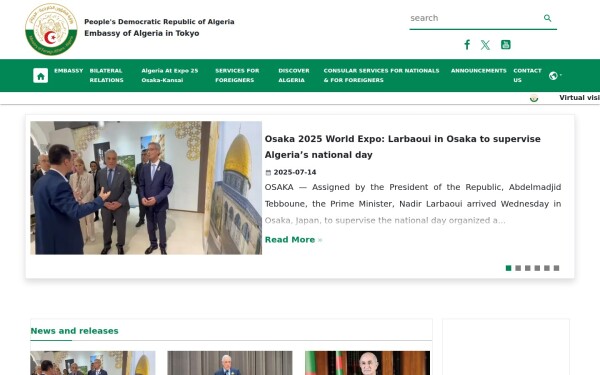Open the first news thumbnail with golden dome
The height and width of the screenshot is (375, 600).
pyautogui.click(x=93, y=363)
